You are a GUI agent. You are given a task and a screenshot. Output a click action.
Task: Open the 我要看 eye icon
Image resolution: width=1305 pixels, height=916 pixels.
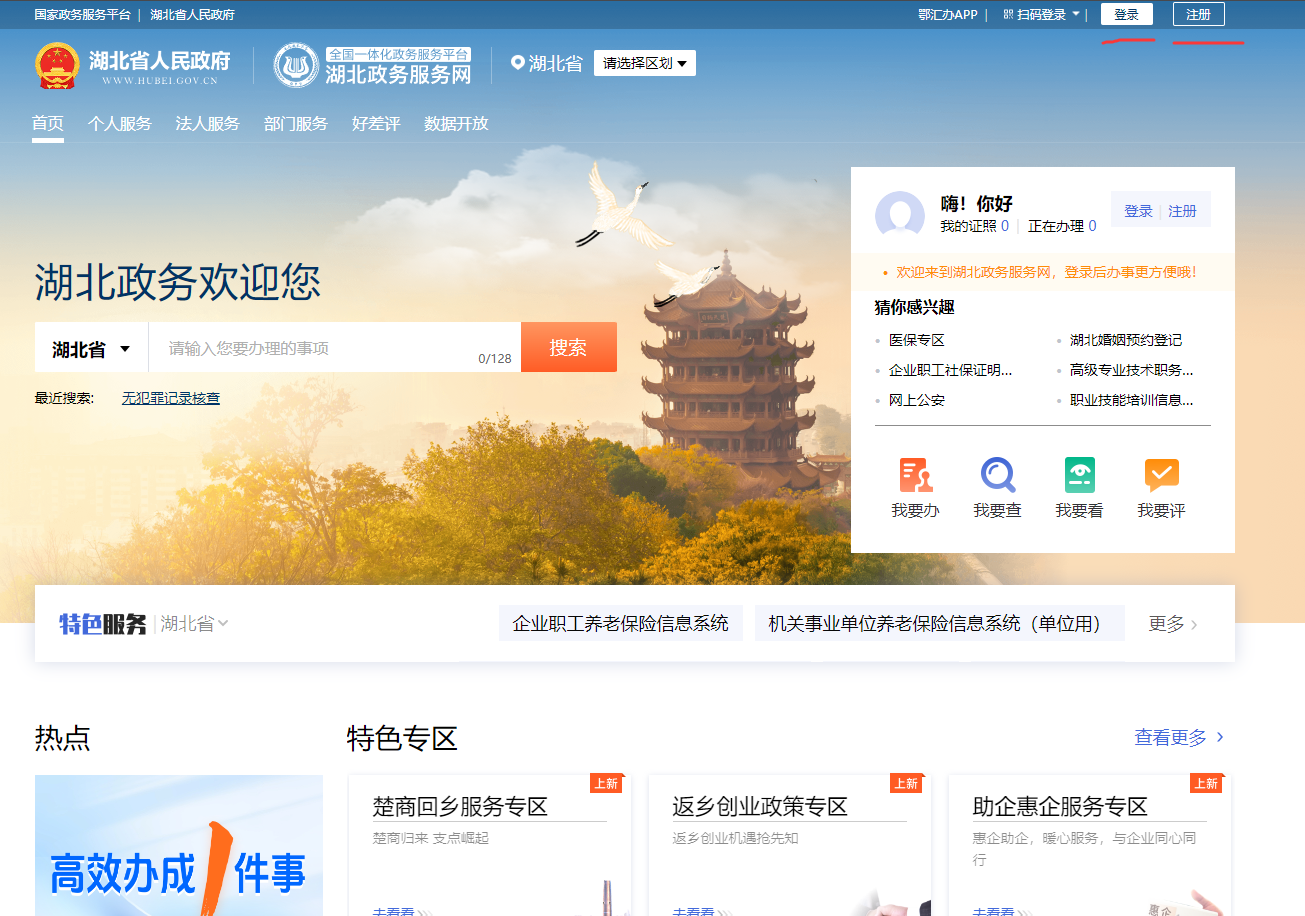click(1079, 475)
